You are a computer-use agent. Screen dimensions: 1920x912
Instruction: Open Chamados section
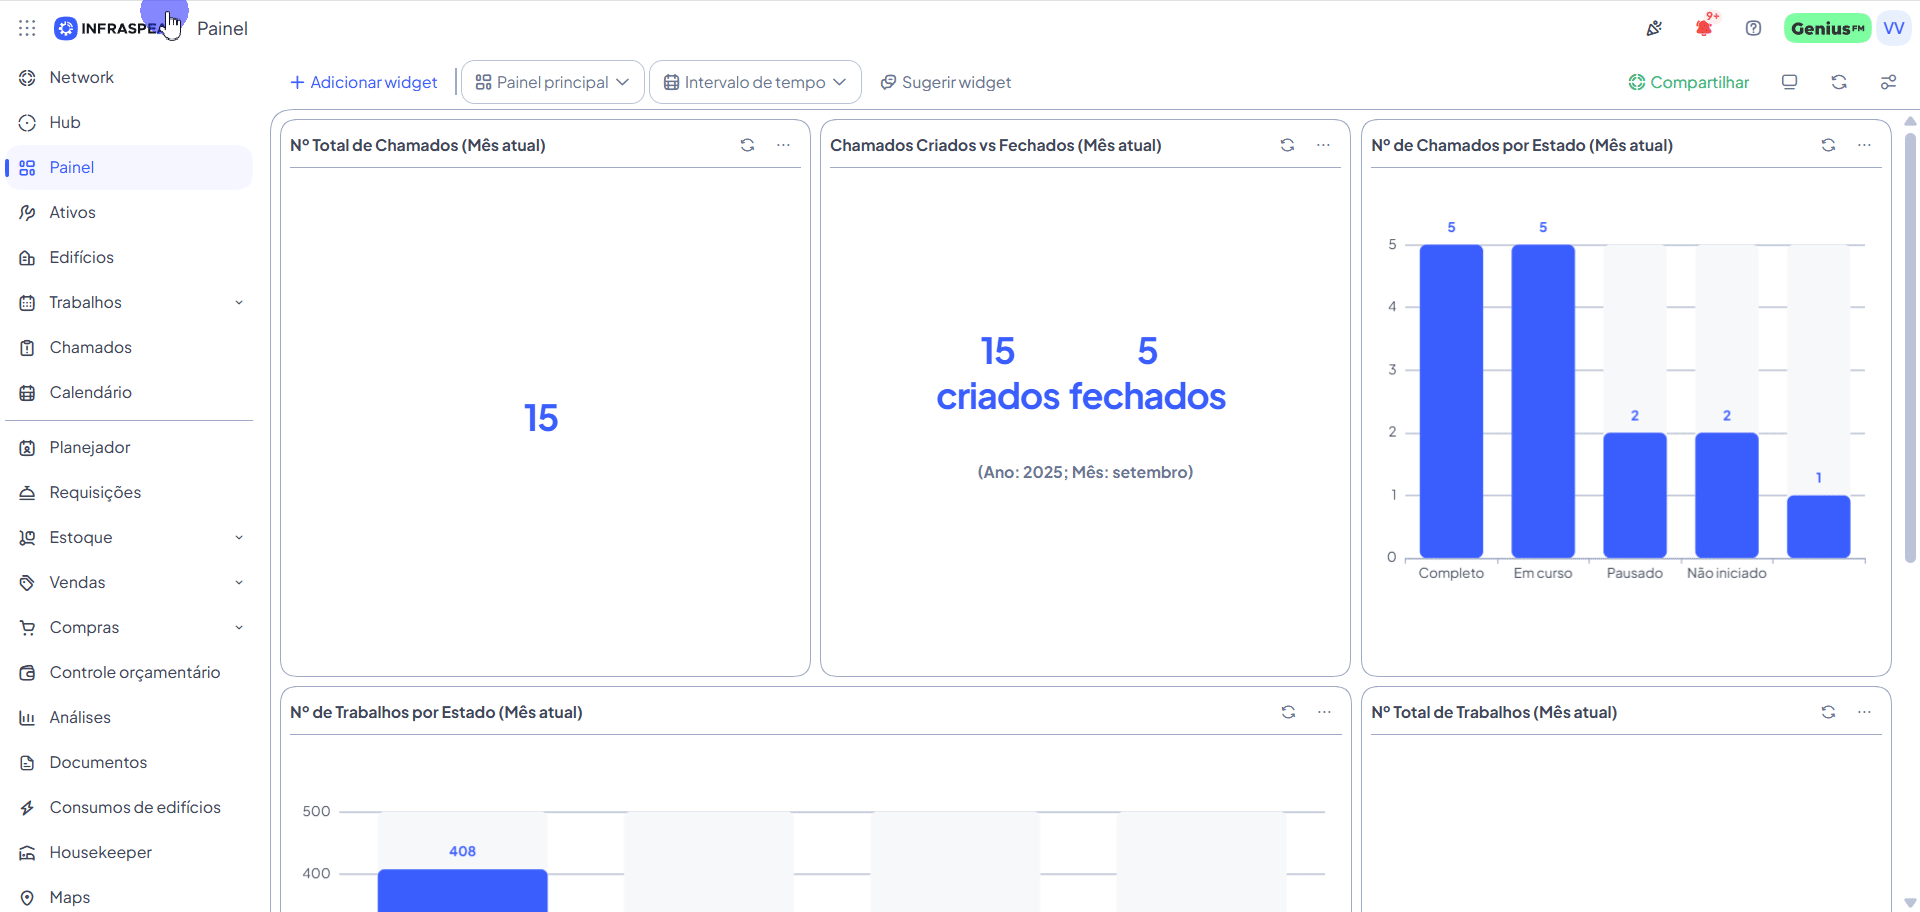pyautogui.click(x=129, y=347)
